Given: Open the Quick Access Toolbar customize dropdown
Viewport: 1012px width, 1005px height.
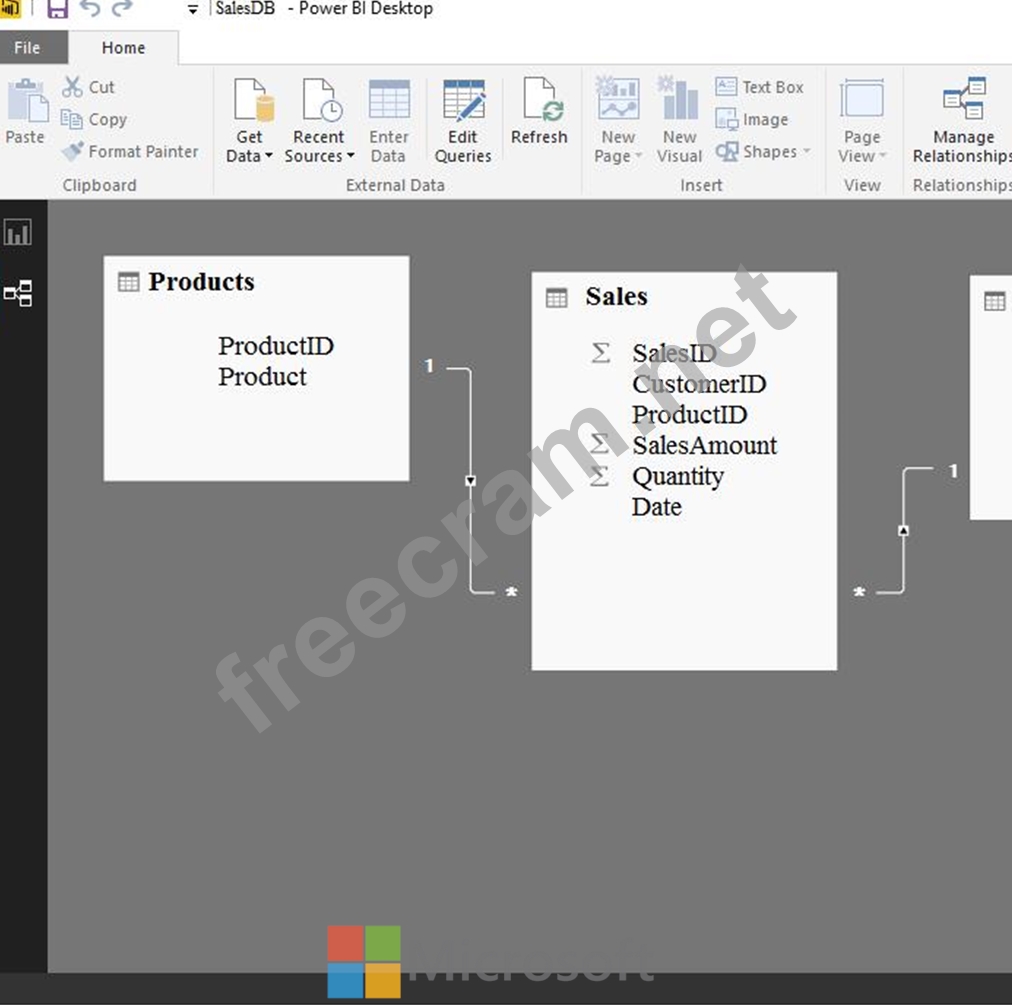Looking at the screenshot, I should [x=192, y=9].
